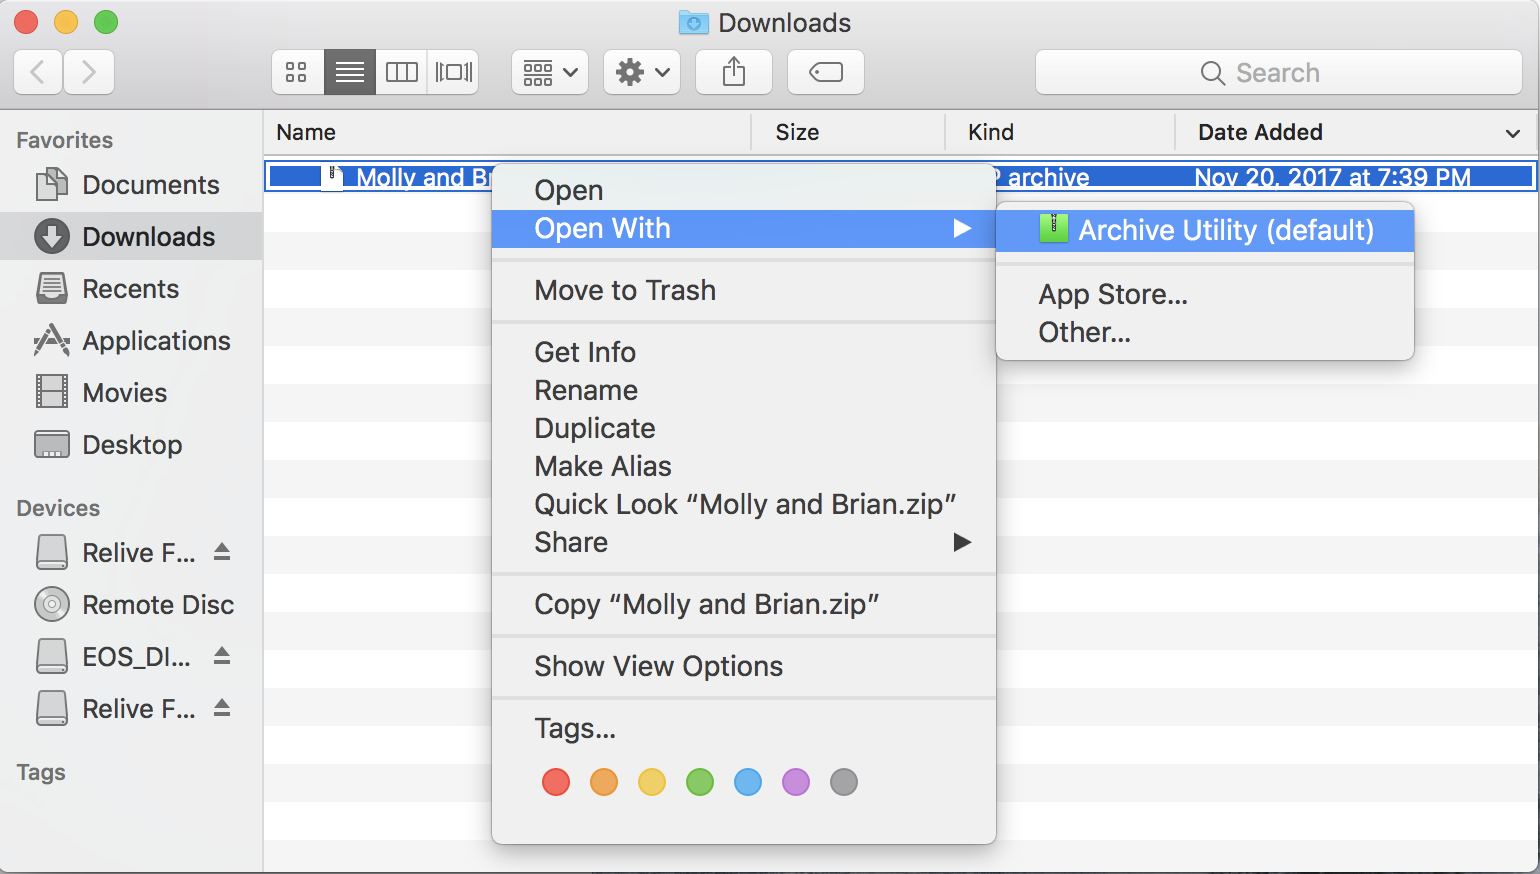1540x874 pixels.
Task: Sort by the Size column header
Action: [848, 132]
